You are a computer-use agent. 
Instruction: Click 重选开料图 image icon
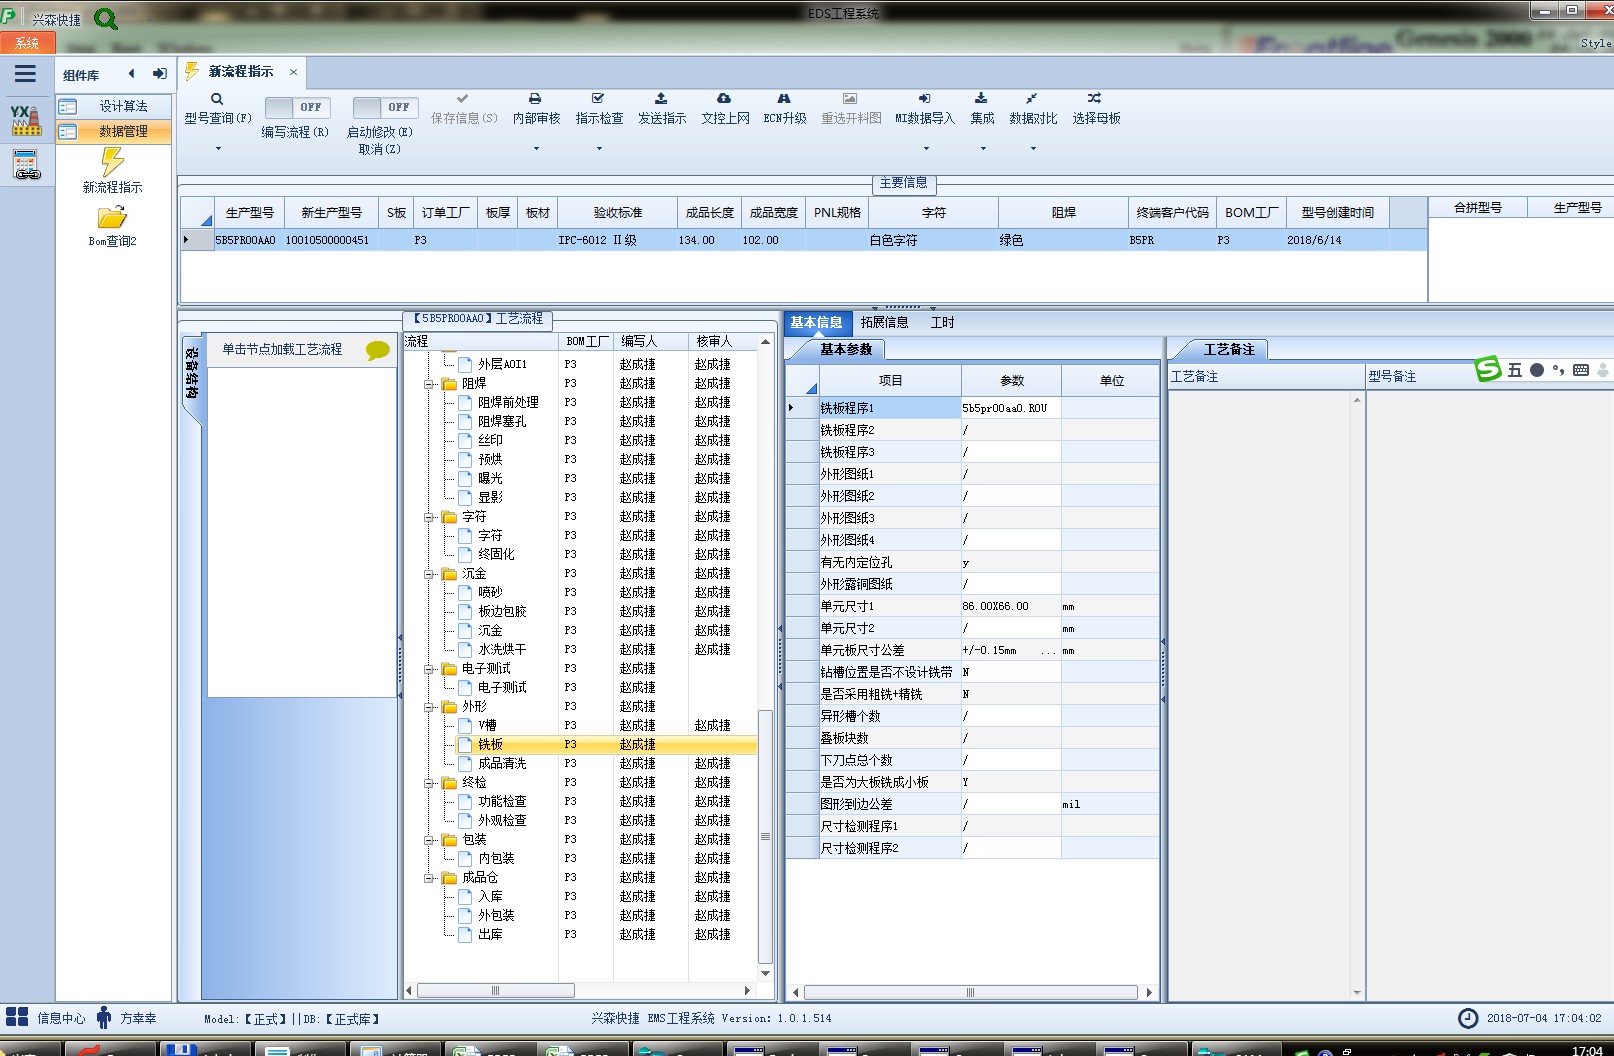850,99
